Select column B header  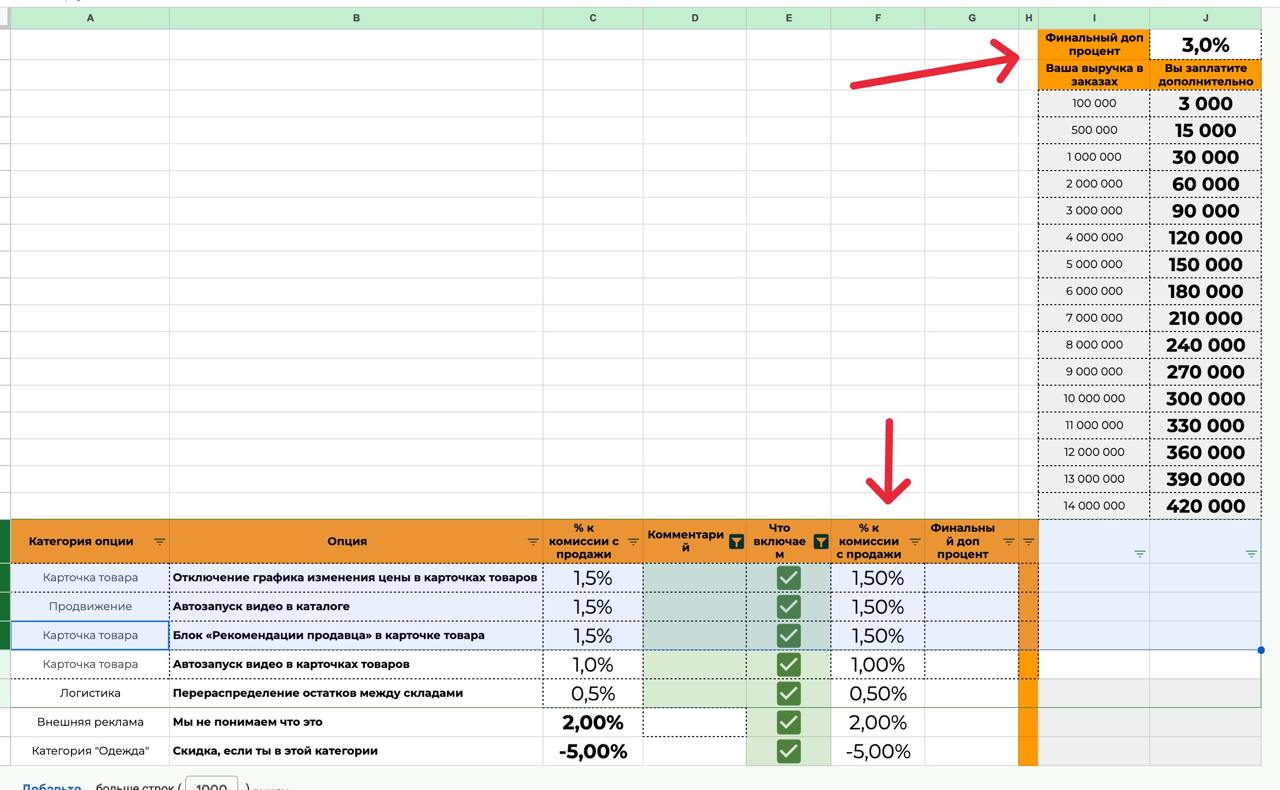(x=356, y=18)
